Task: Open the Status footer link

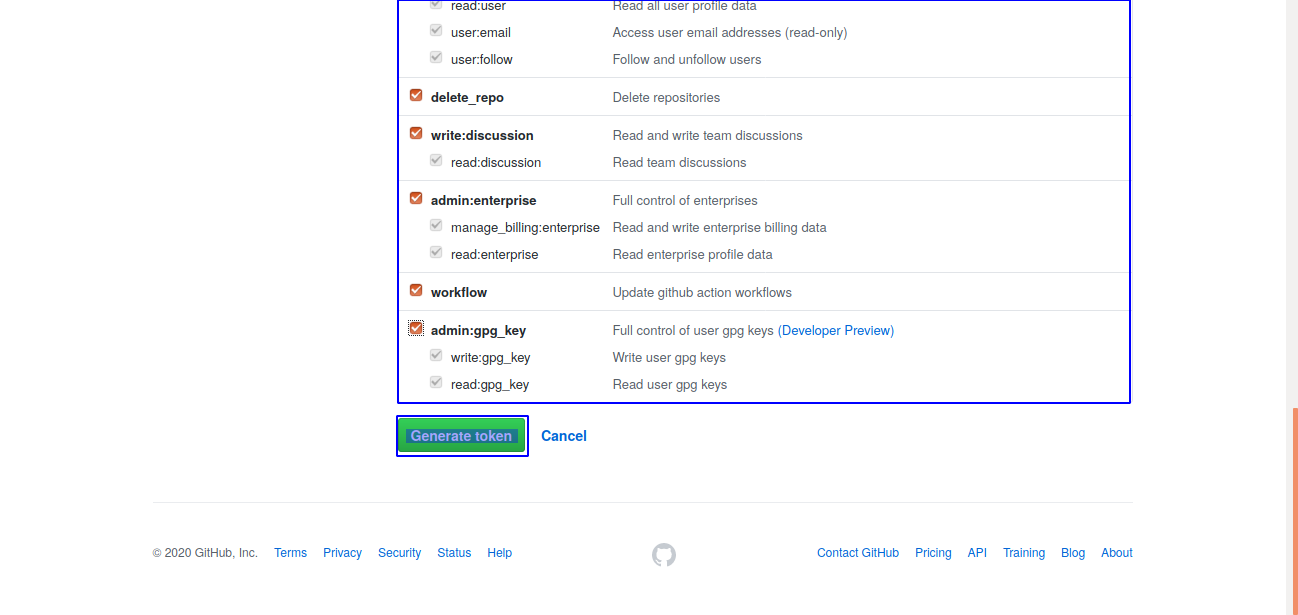Action: tap(454, 553)
